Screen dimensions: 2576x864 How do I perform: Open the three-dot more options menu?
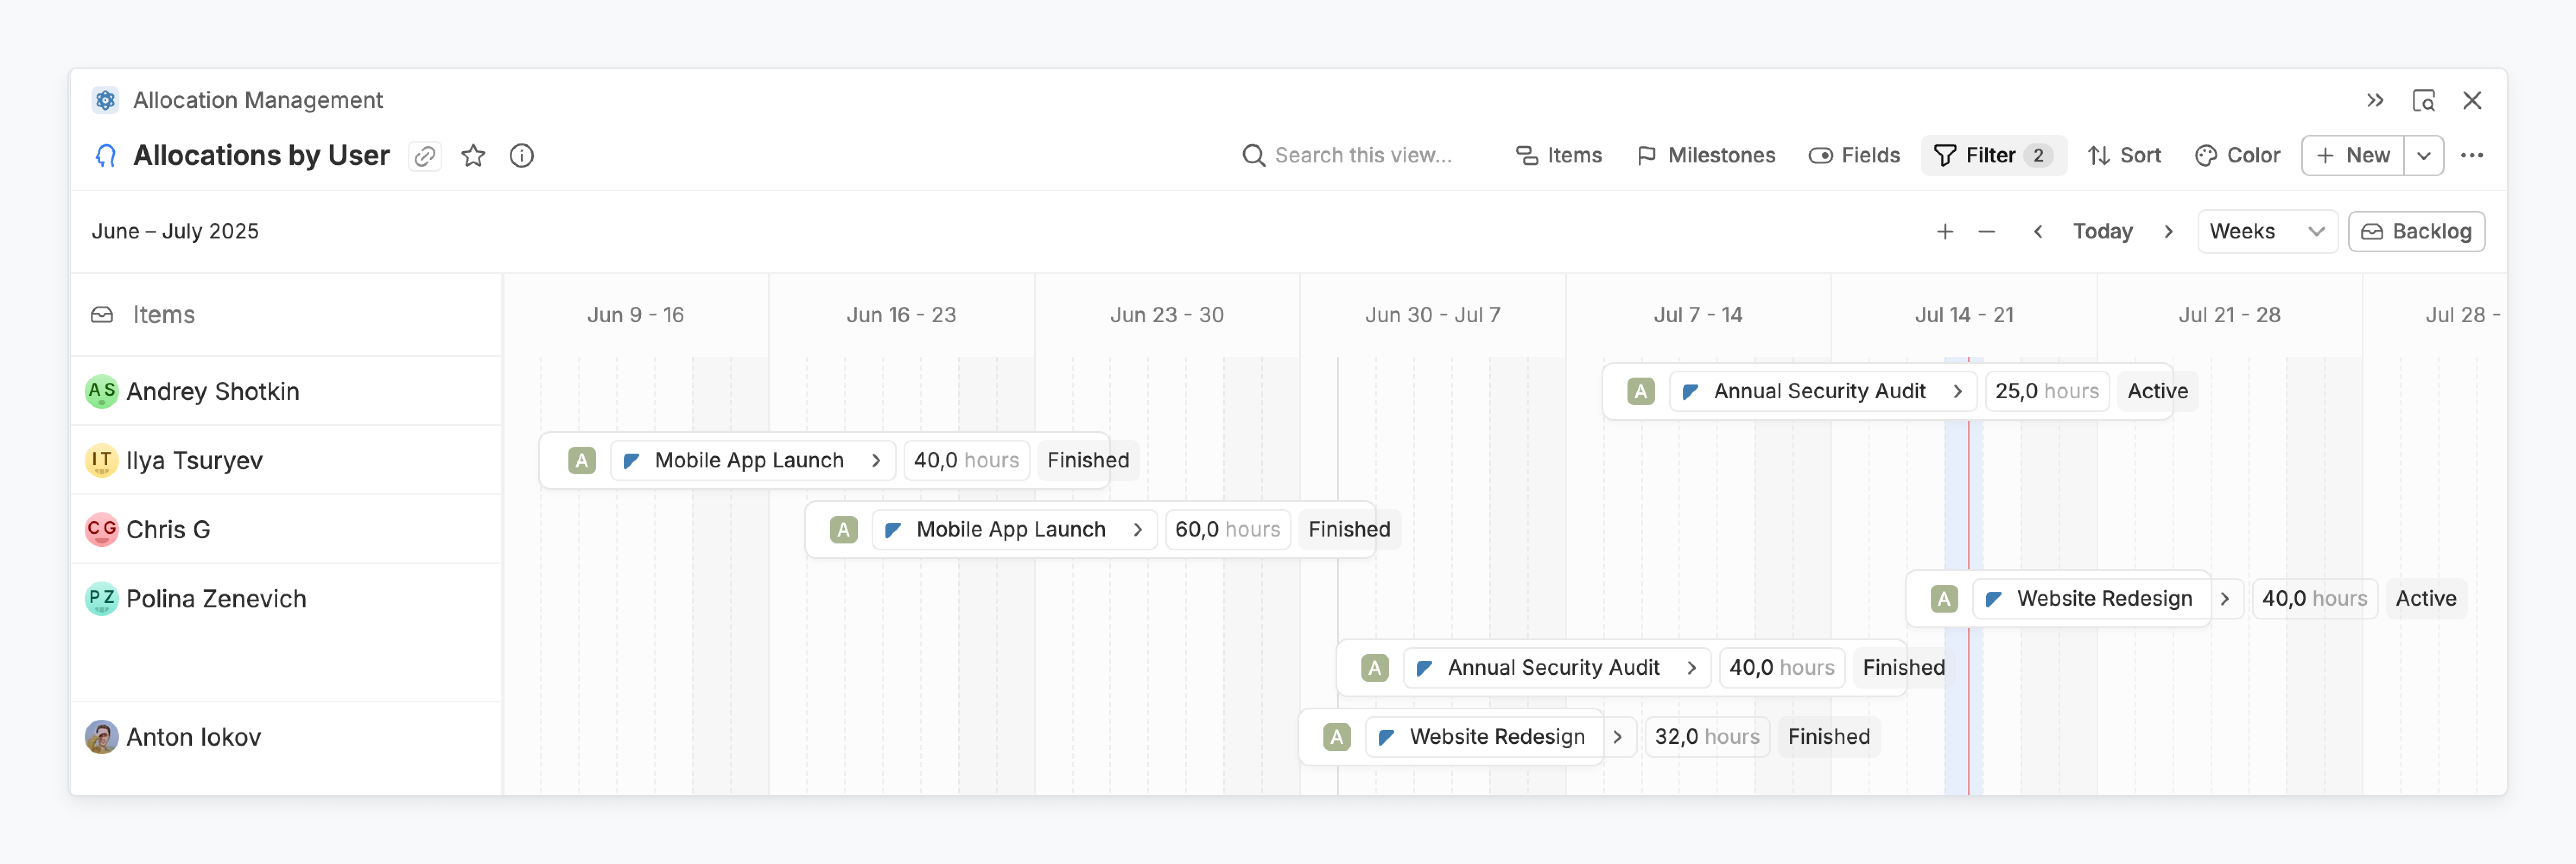pos(2471,156)
